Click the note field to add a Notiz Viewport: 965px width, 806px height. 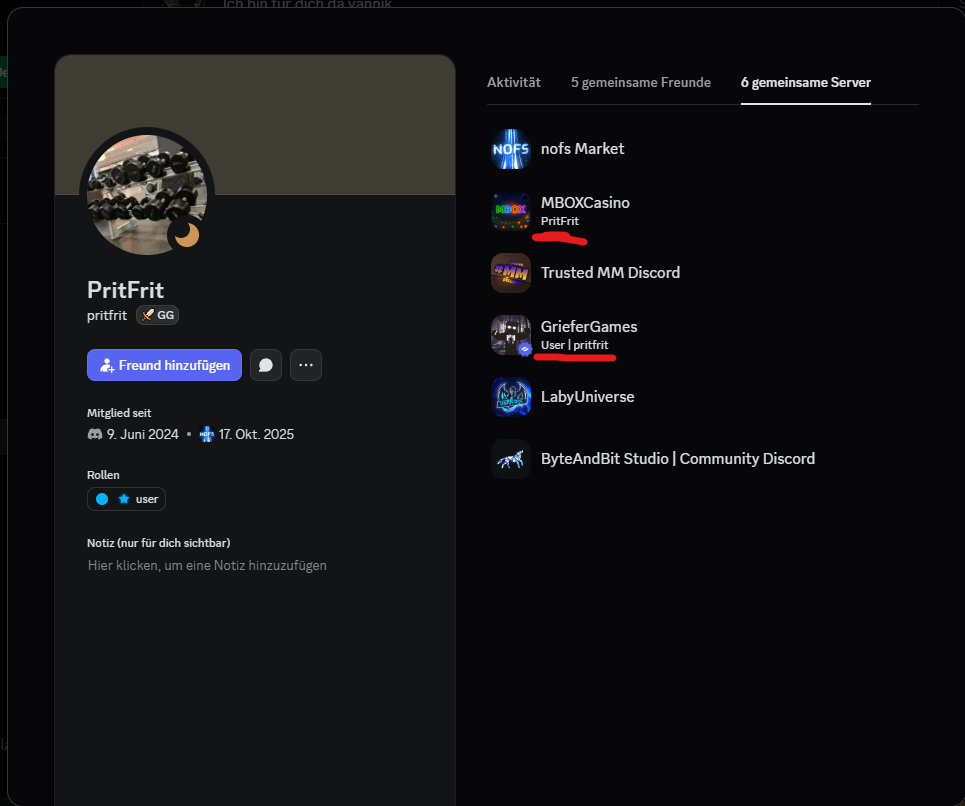point(207,565)
